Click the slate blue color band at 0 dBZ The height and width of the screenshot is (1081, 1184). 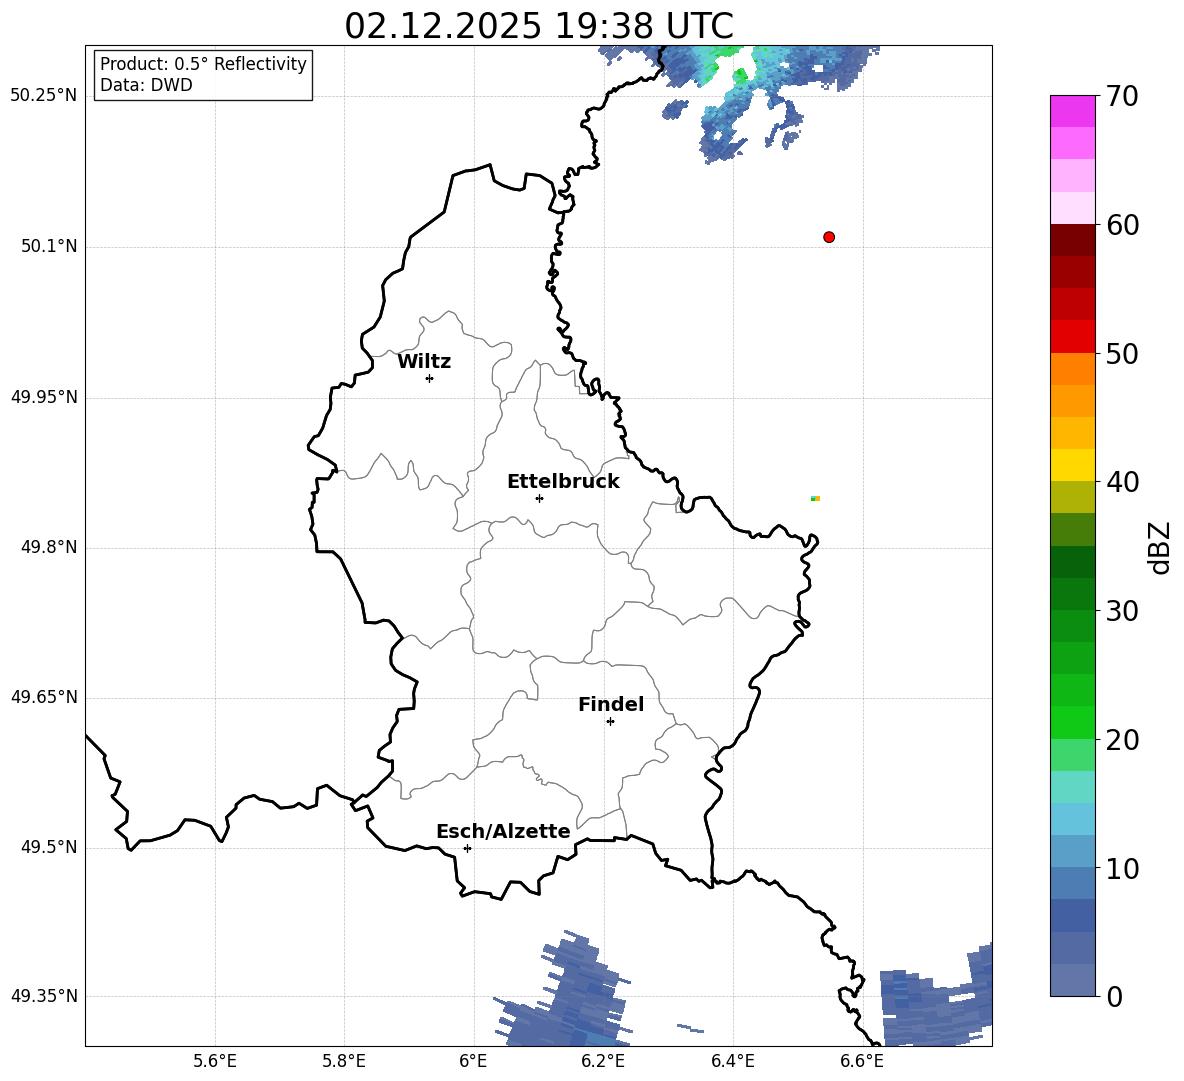click(1072, 980)
